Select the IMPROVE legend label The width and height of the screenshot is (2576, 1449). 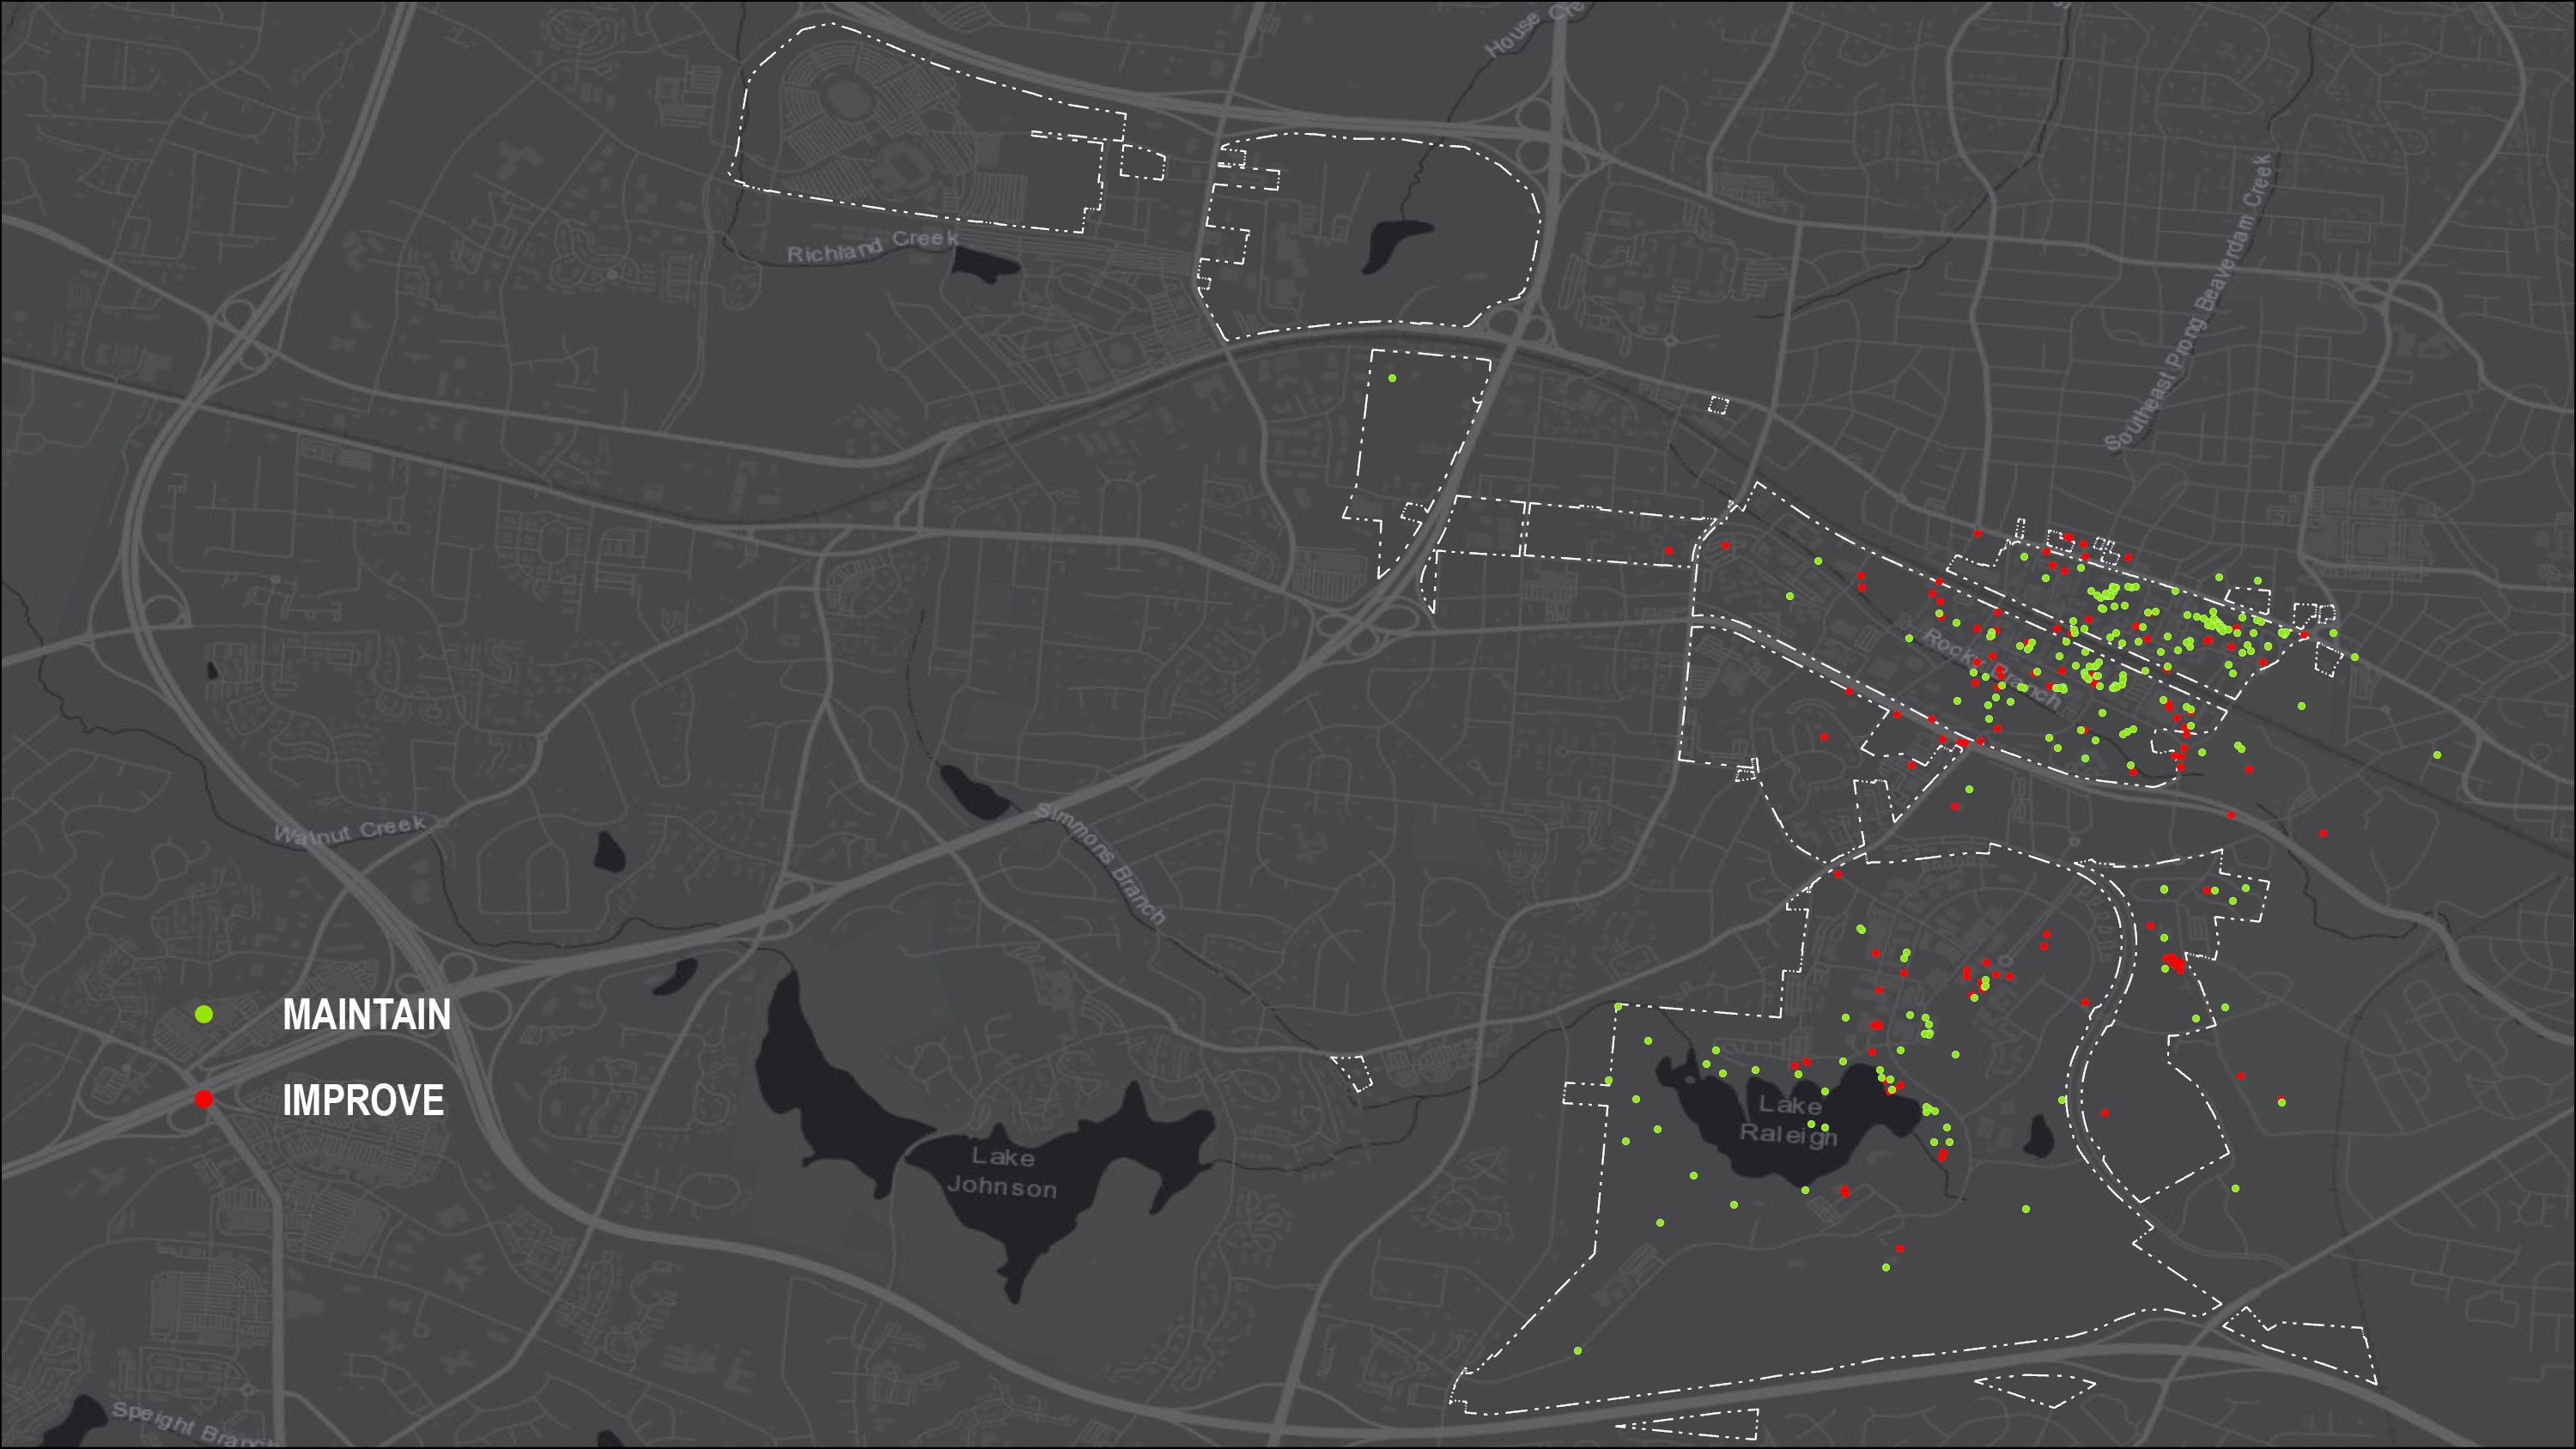tap(363, 1100)
